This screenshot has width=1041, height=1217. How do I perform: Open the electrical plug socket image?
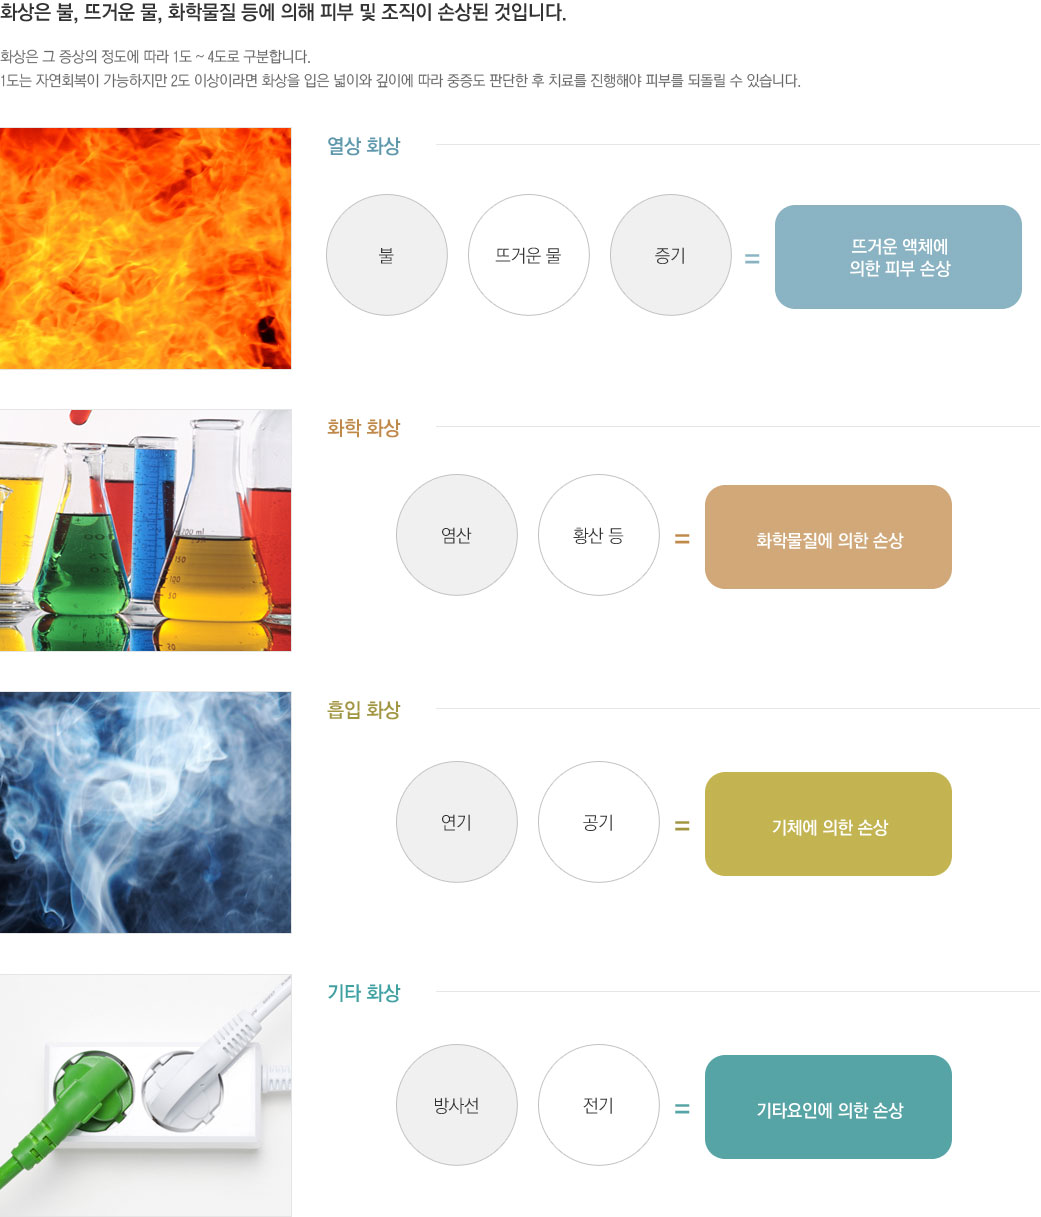point(145,1095)
